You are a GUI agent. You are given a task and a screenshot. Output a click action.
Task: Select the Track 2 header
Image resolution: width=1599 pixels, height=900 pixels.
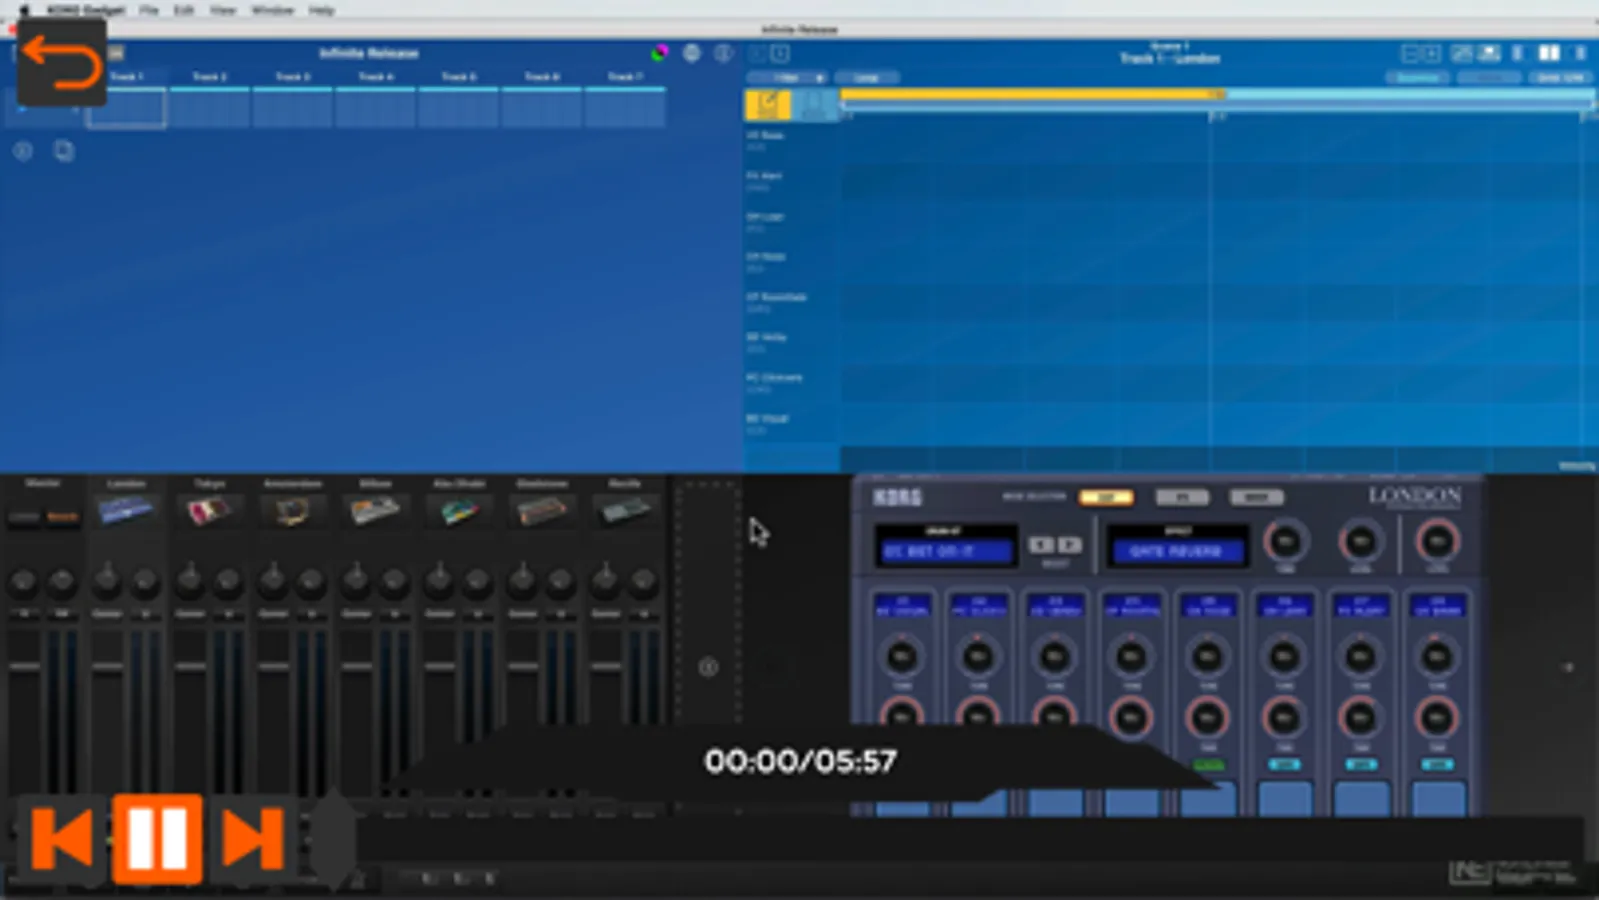point(209,77)
